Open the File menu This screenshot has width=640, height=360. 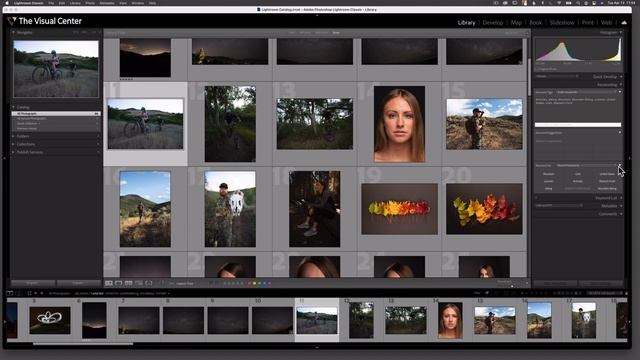tap(51, 3)
